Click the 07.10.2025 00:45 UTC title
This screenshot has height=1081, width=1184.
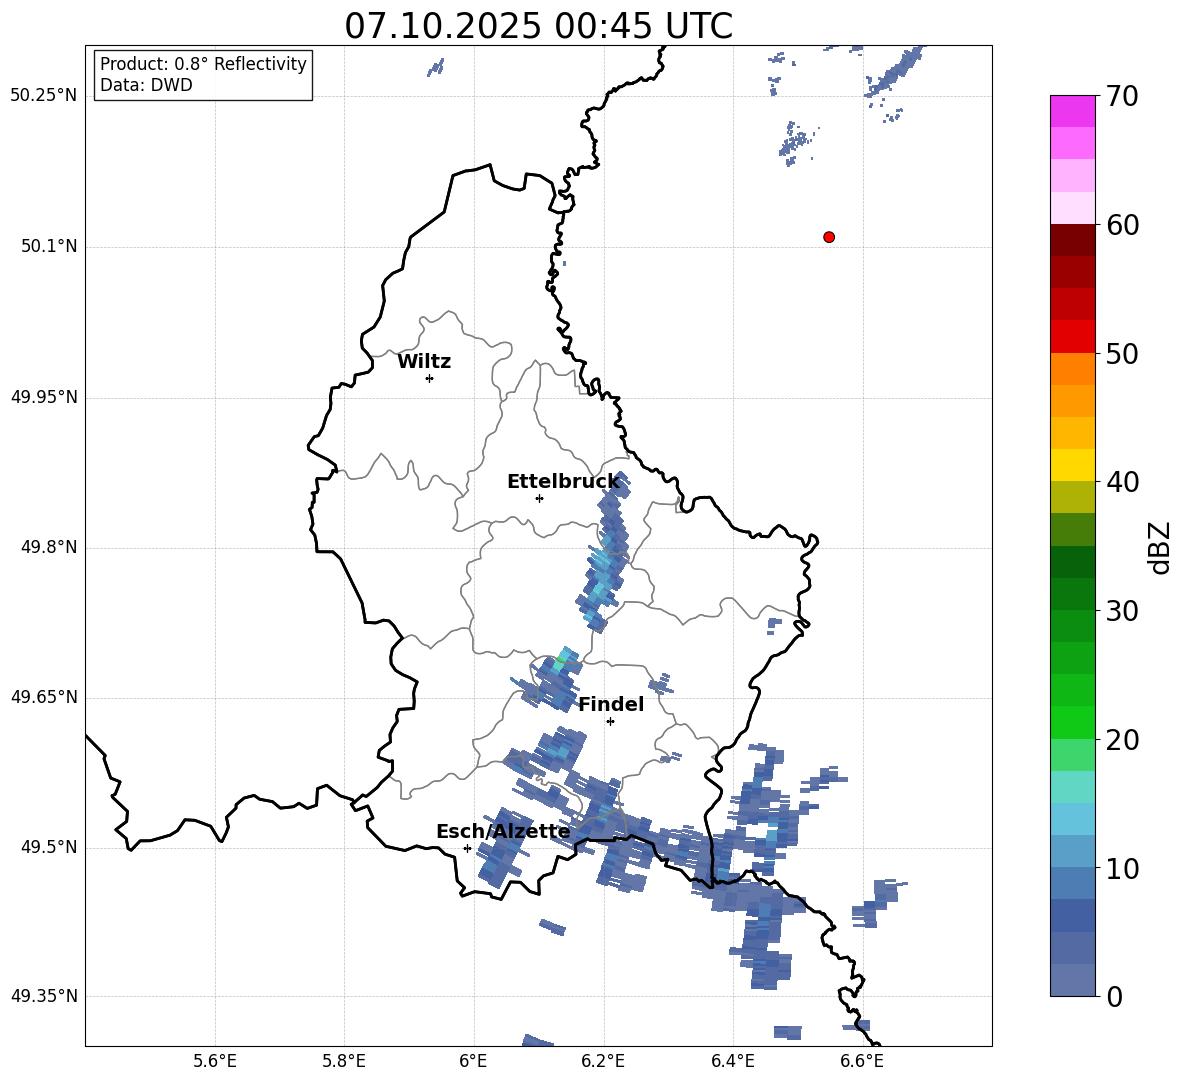point(538,26)
